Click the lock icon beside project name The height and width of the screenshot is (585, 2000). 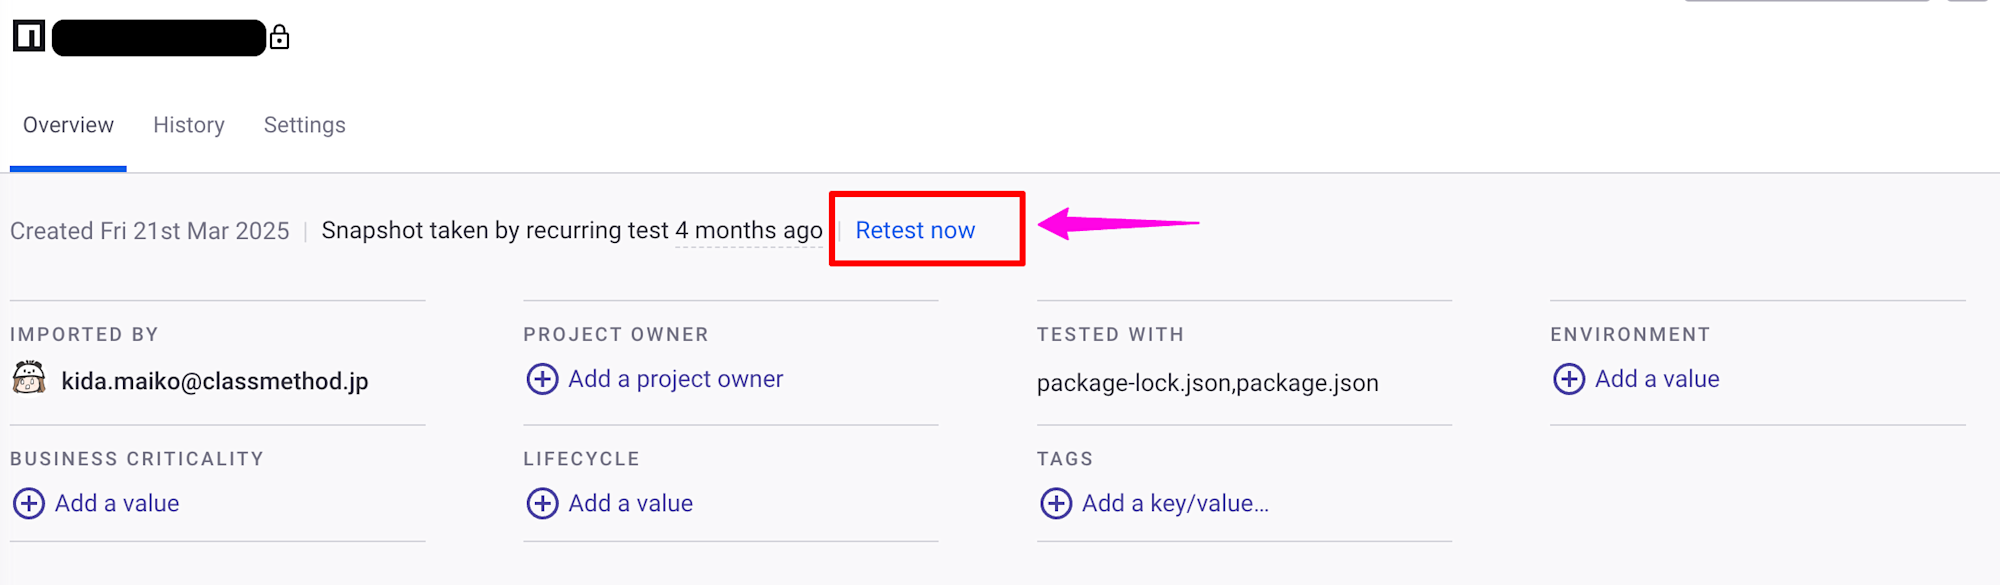[280, 38]
